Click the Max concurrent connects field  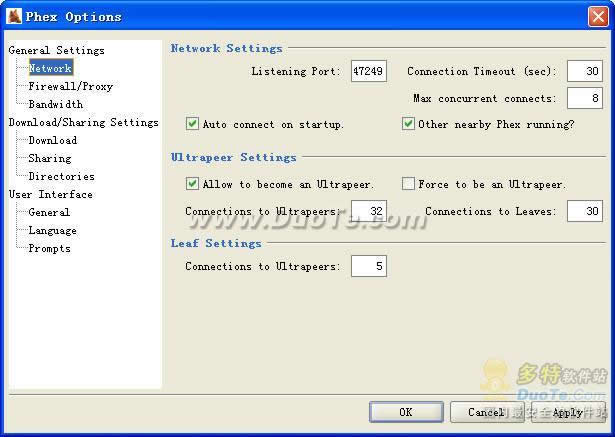click(x=584, y=98)
